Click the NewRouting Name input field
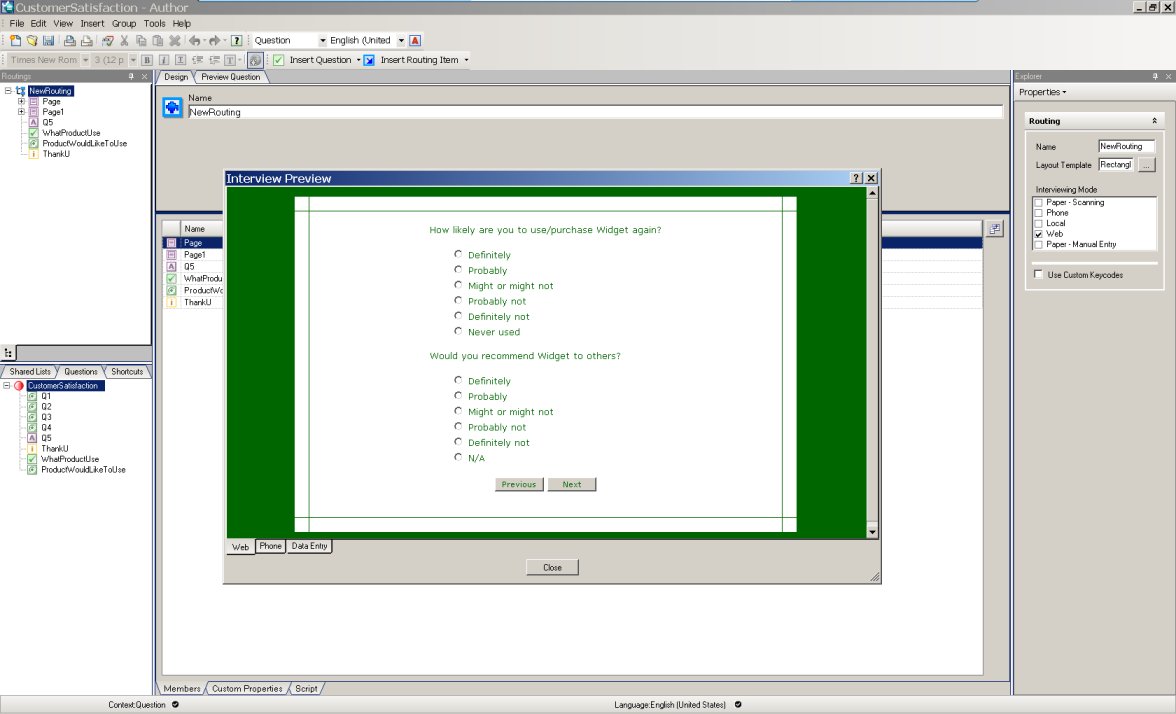 595,112
